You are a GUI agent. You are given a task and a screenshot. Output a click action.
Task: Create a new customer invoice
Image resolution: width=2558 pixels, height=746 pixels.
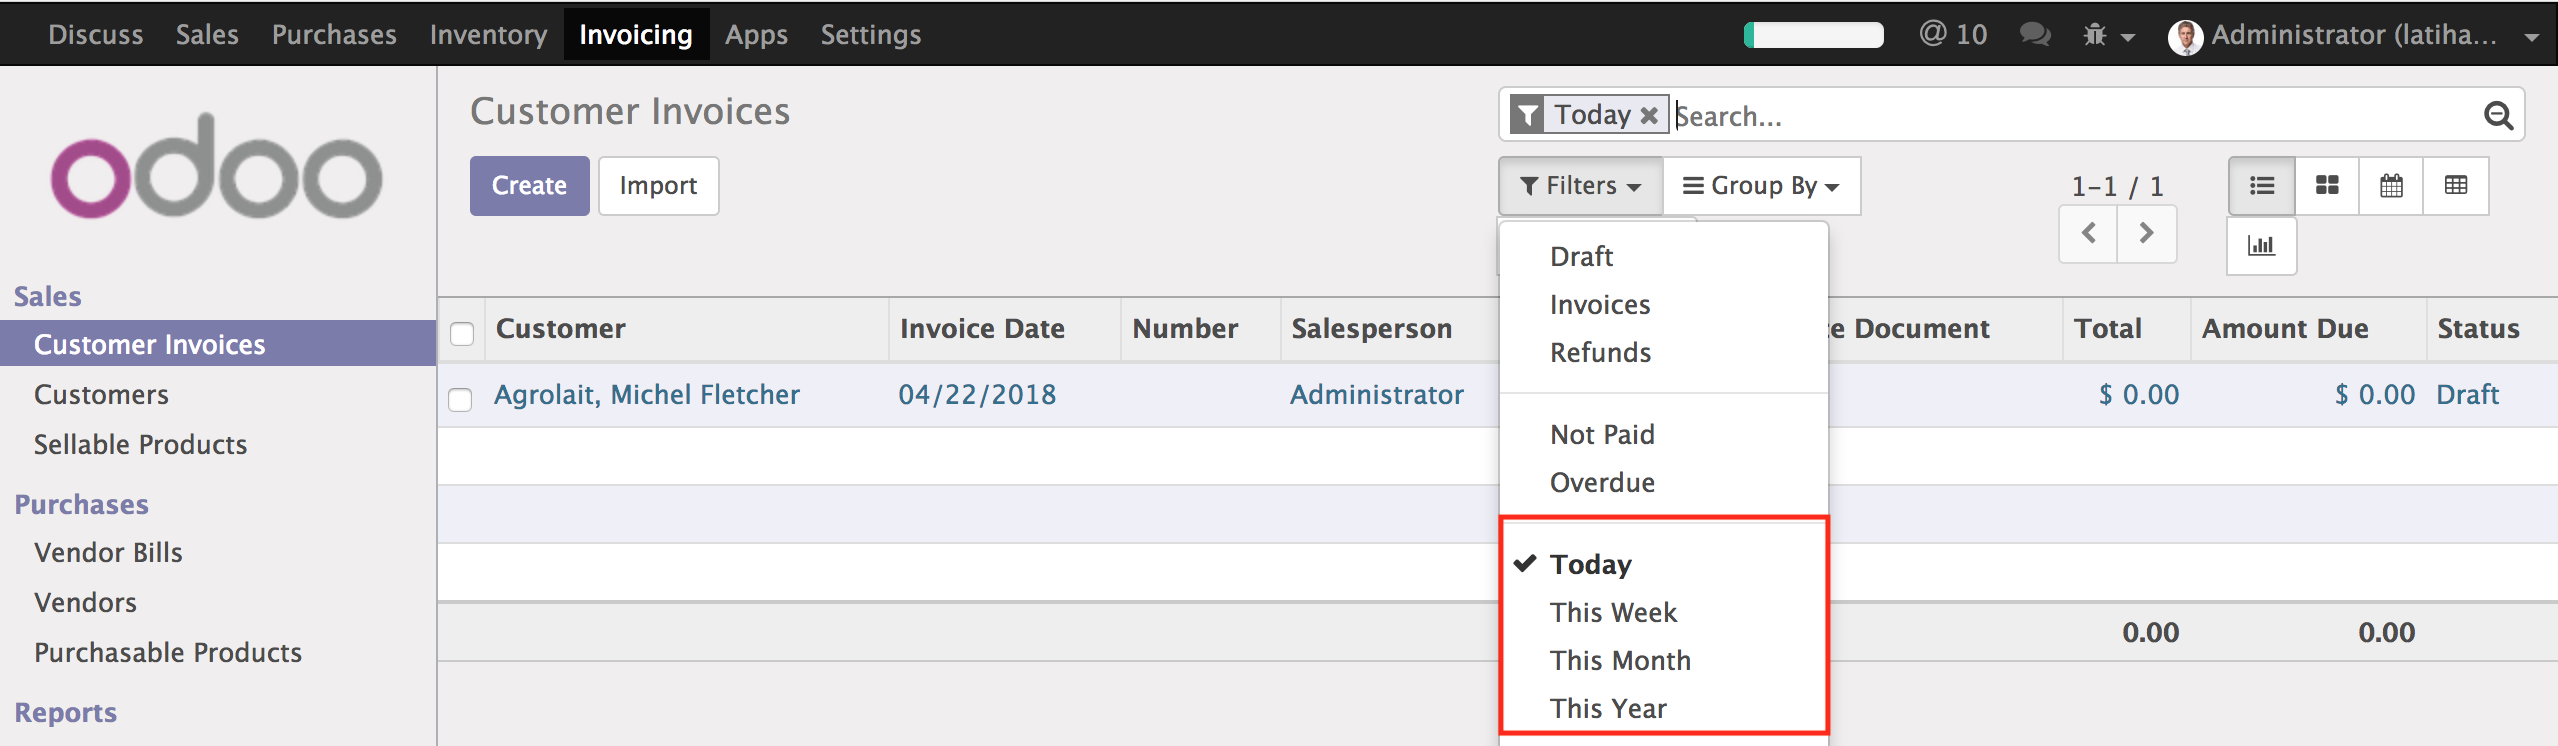(529, 186)
